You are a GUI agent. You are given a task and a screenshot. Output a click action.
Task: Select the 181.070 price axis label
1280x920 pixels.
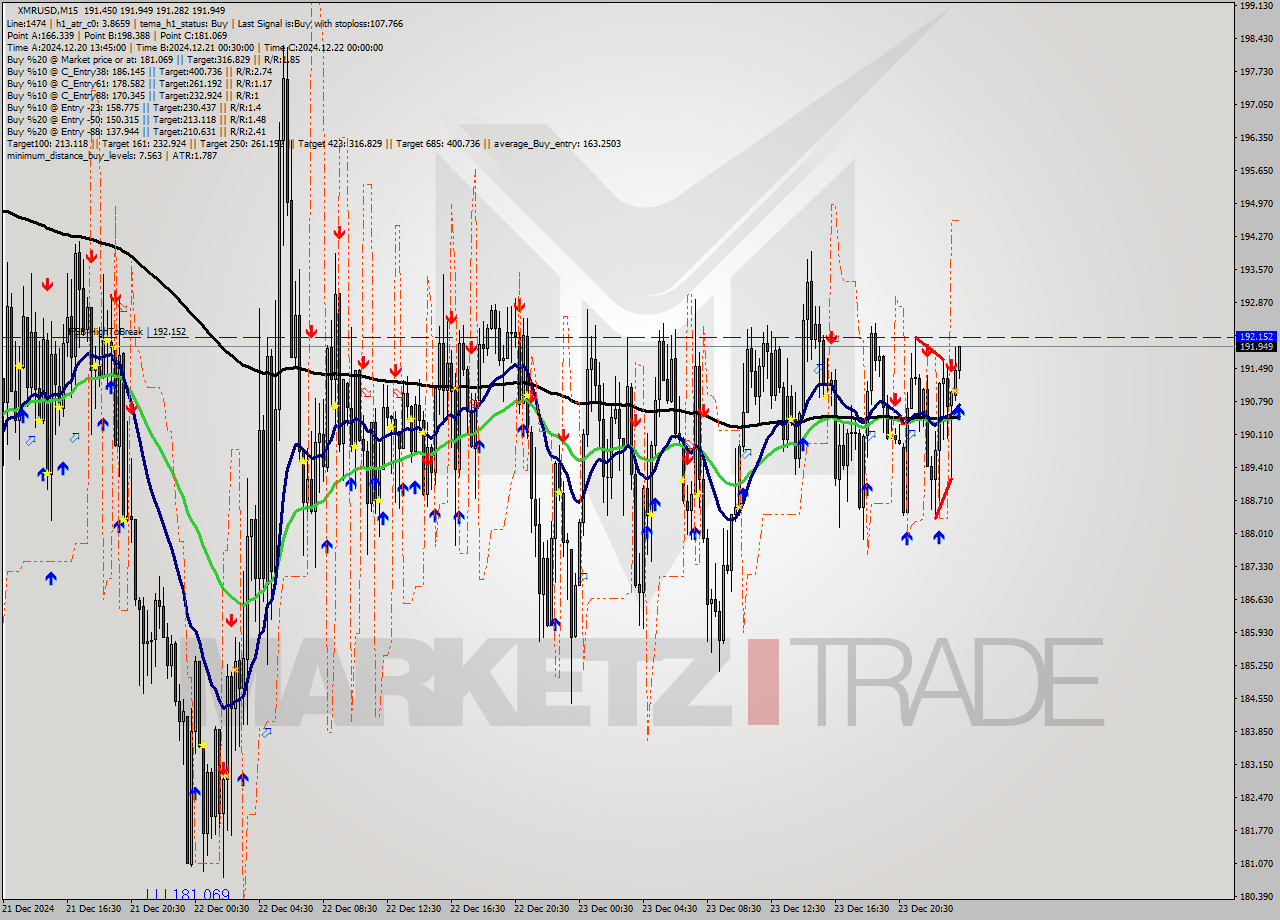(x=1255, y=863)
